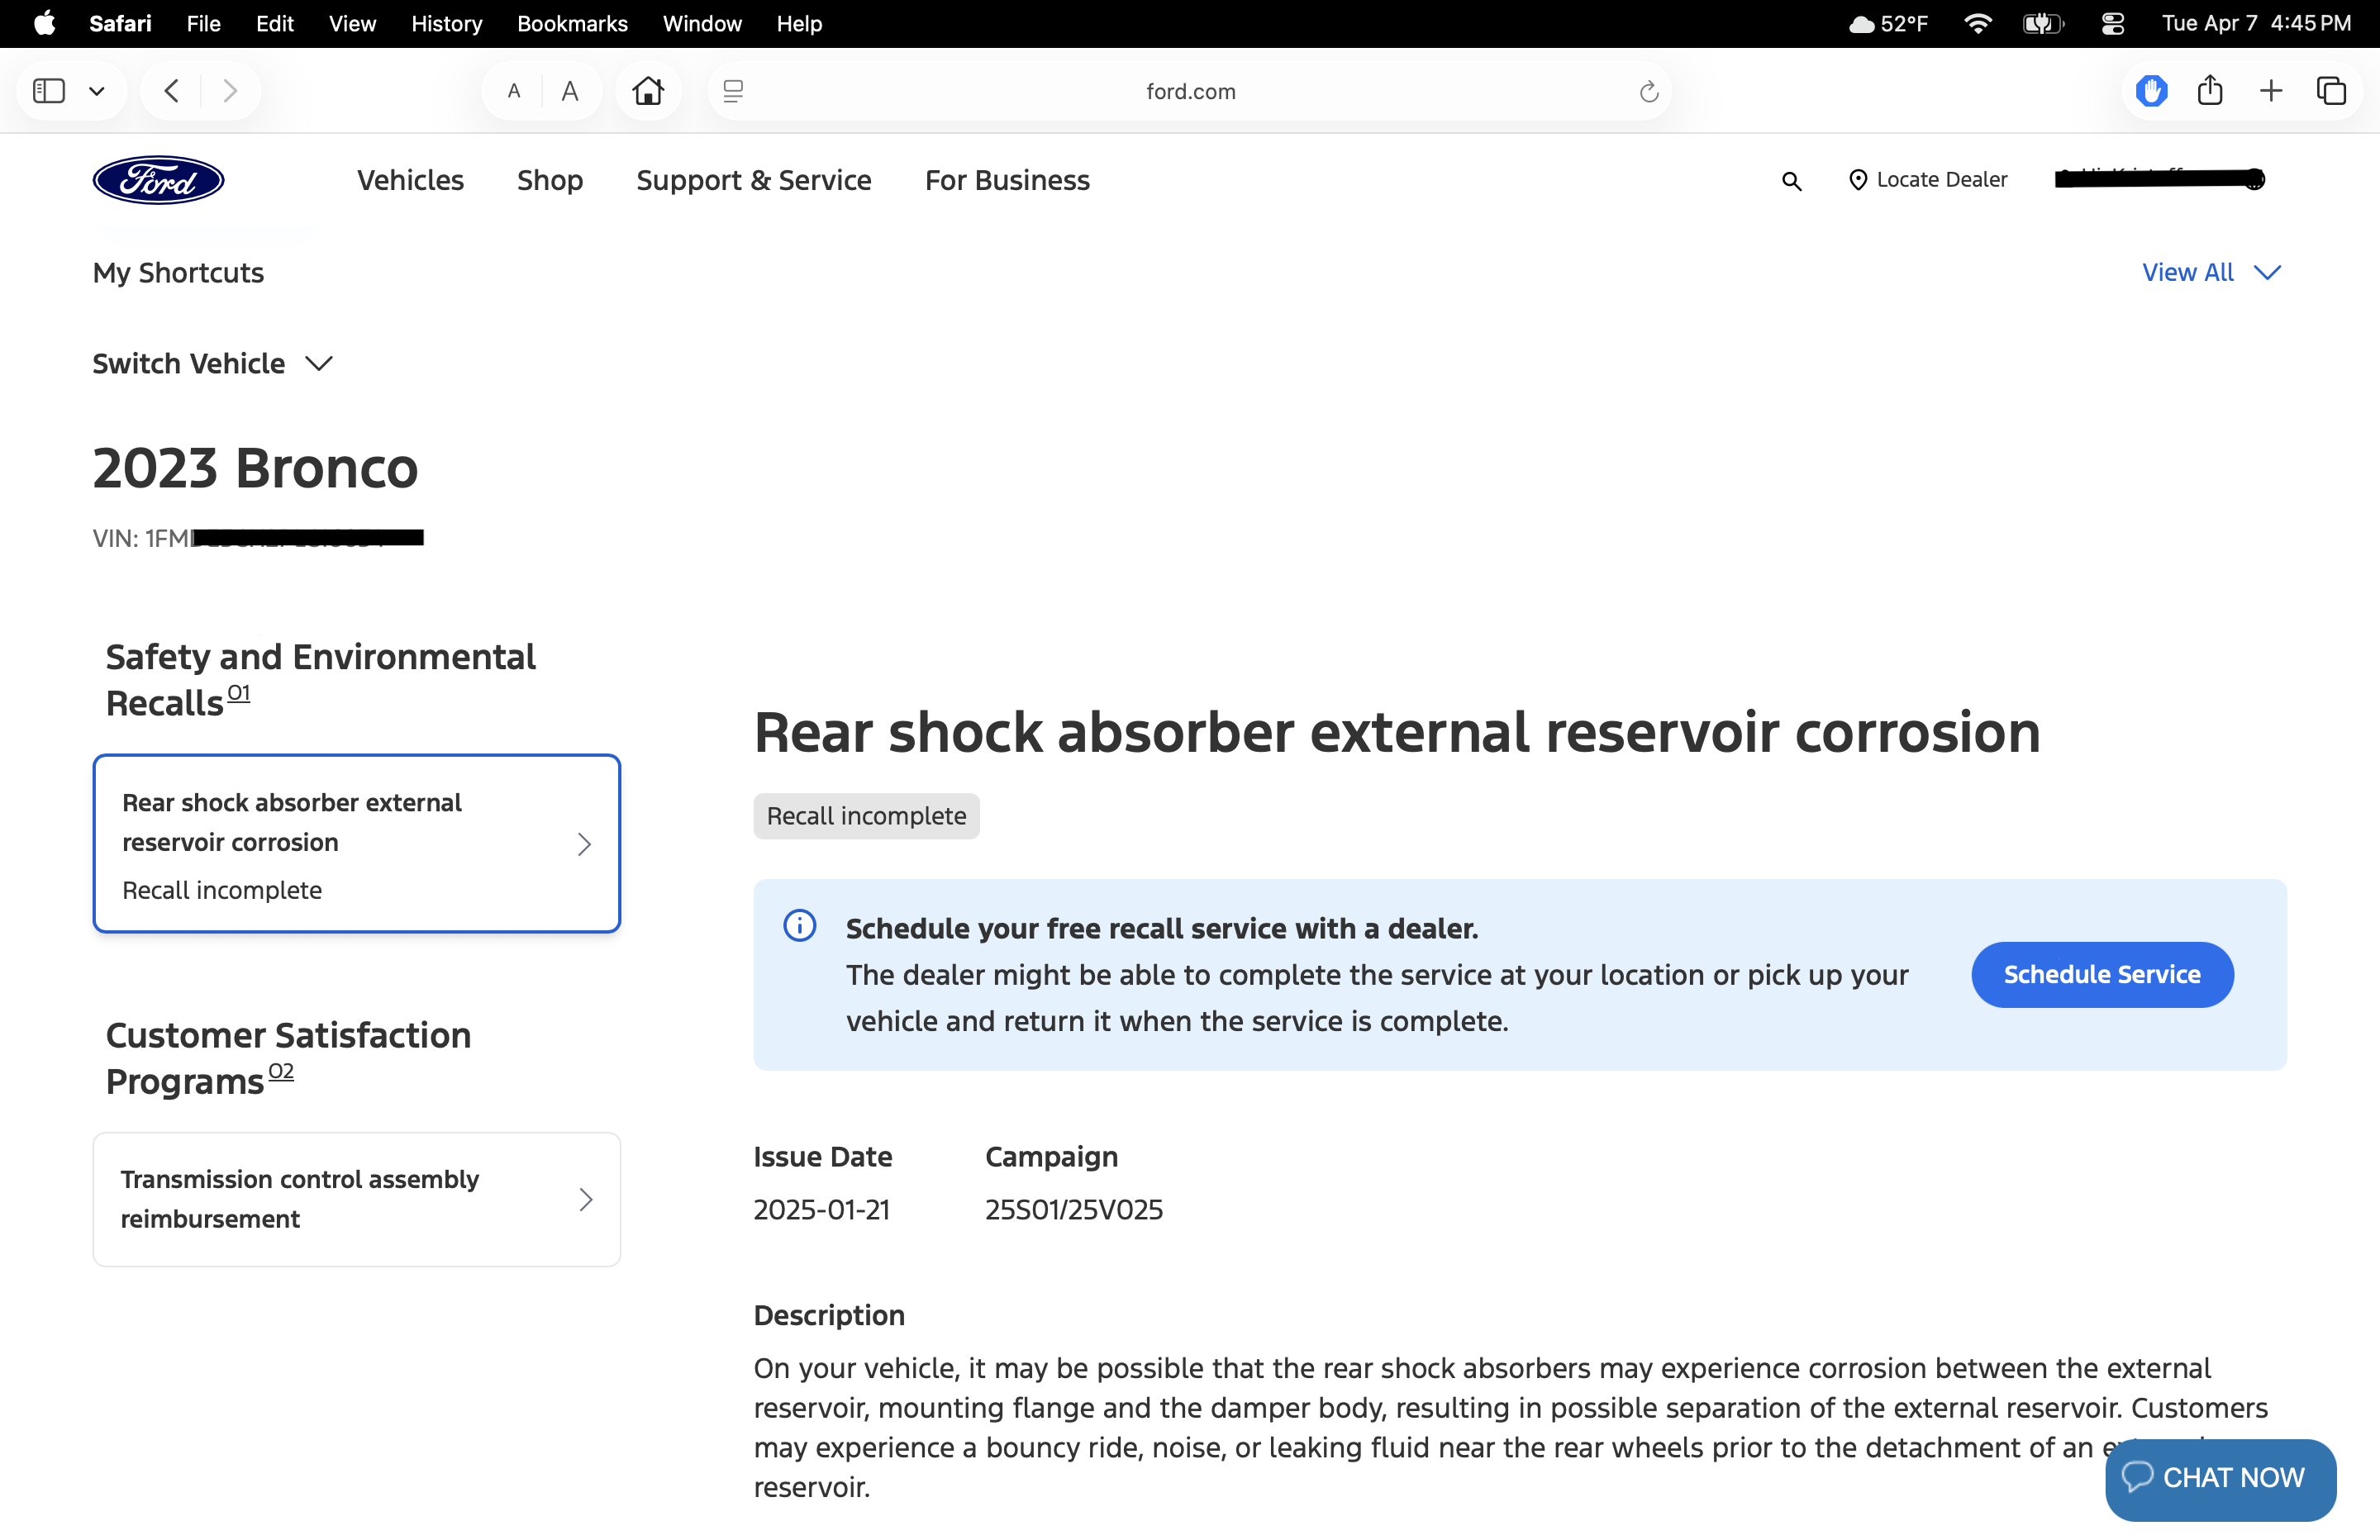Open the Safari share icon
Image resolution: width=2380 pixels, height=1540 pixels.
[2210, 91]
